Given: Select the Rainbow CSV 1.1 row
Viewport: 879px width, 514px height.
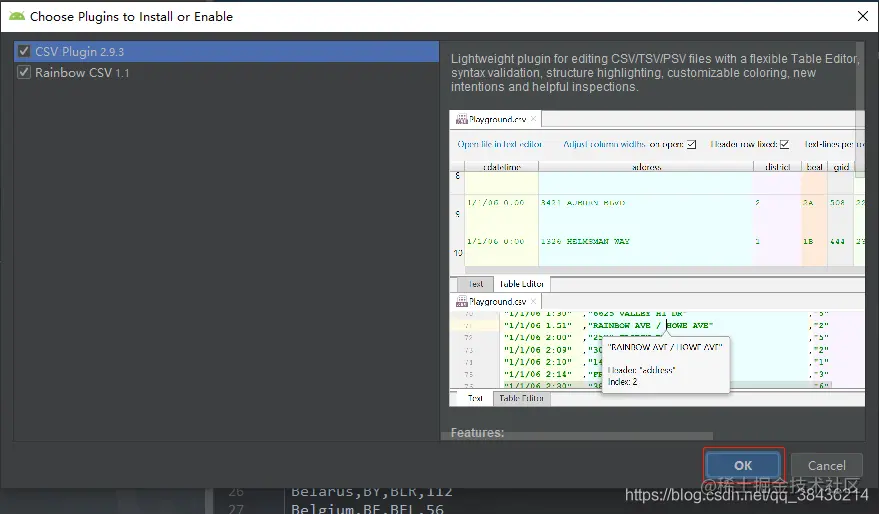Looking at the screenshot, I should (226, 72).
